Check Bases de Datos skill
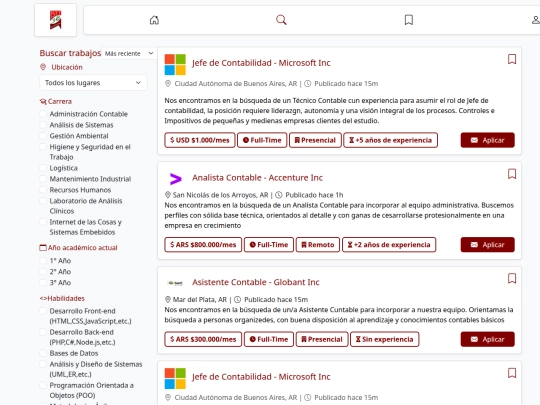This screenshot has width=540, height=405. [x=43, y=353]
